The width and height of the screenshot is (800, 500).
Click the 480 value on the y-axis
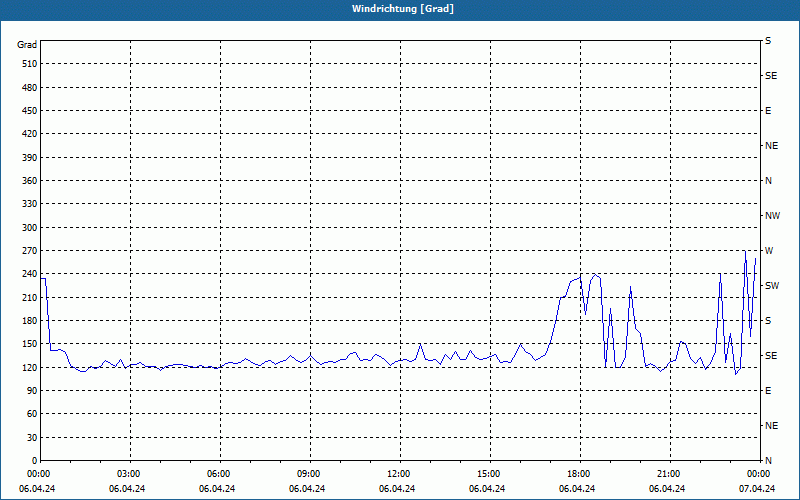coord(29,87)
